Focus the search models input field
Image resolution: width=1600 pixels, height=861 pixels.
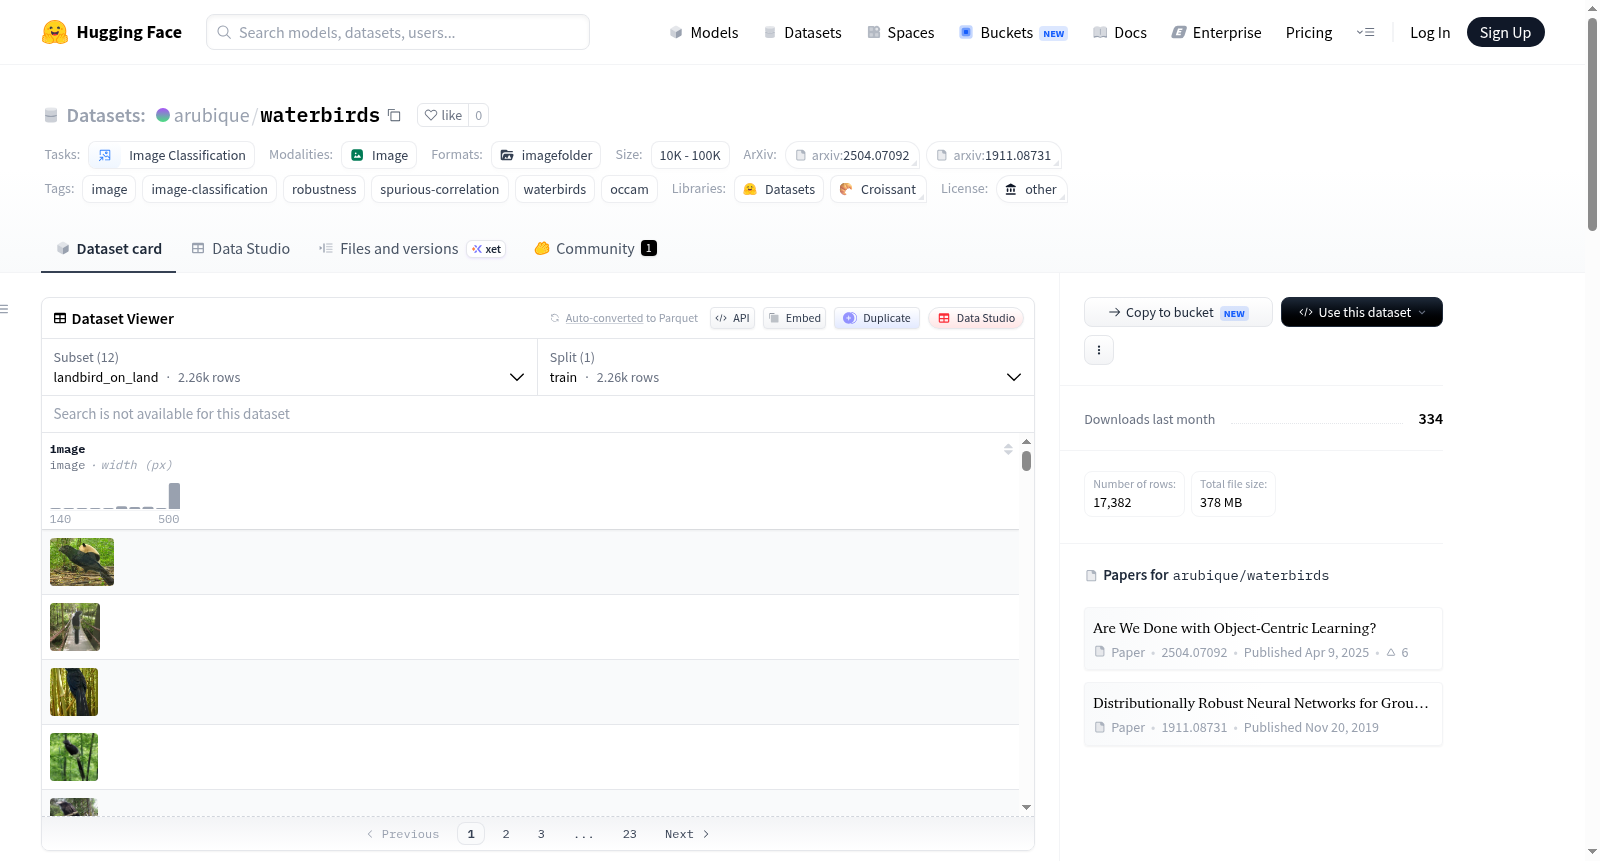pyautogui.click(x=398, y=32)
